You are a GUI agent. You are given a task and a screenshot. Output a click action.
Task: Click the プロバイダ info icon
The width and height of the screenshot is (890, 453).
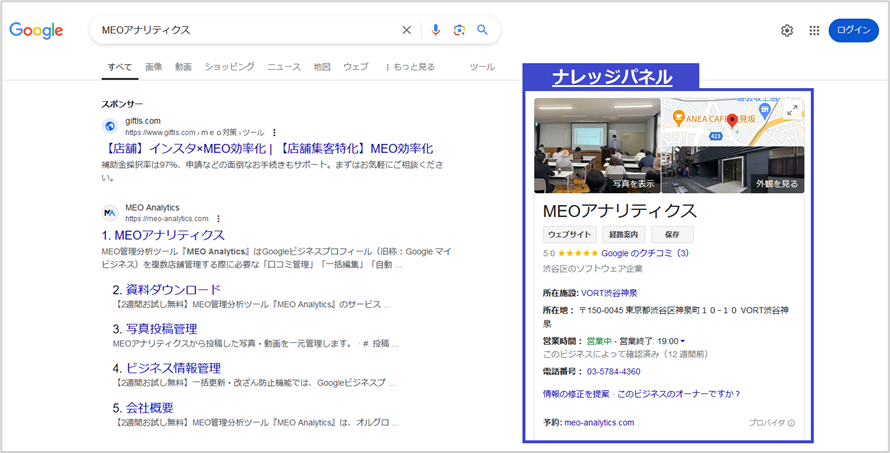pos(791,423)
